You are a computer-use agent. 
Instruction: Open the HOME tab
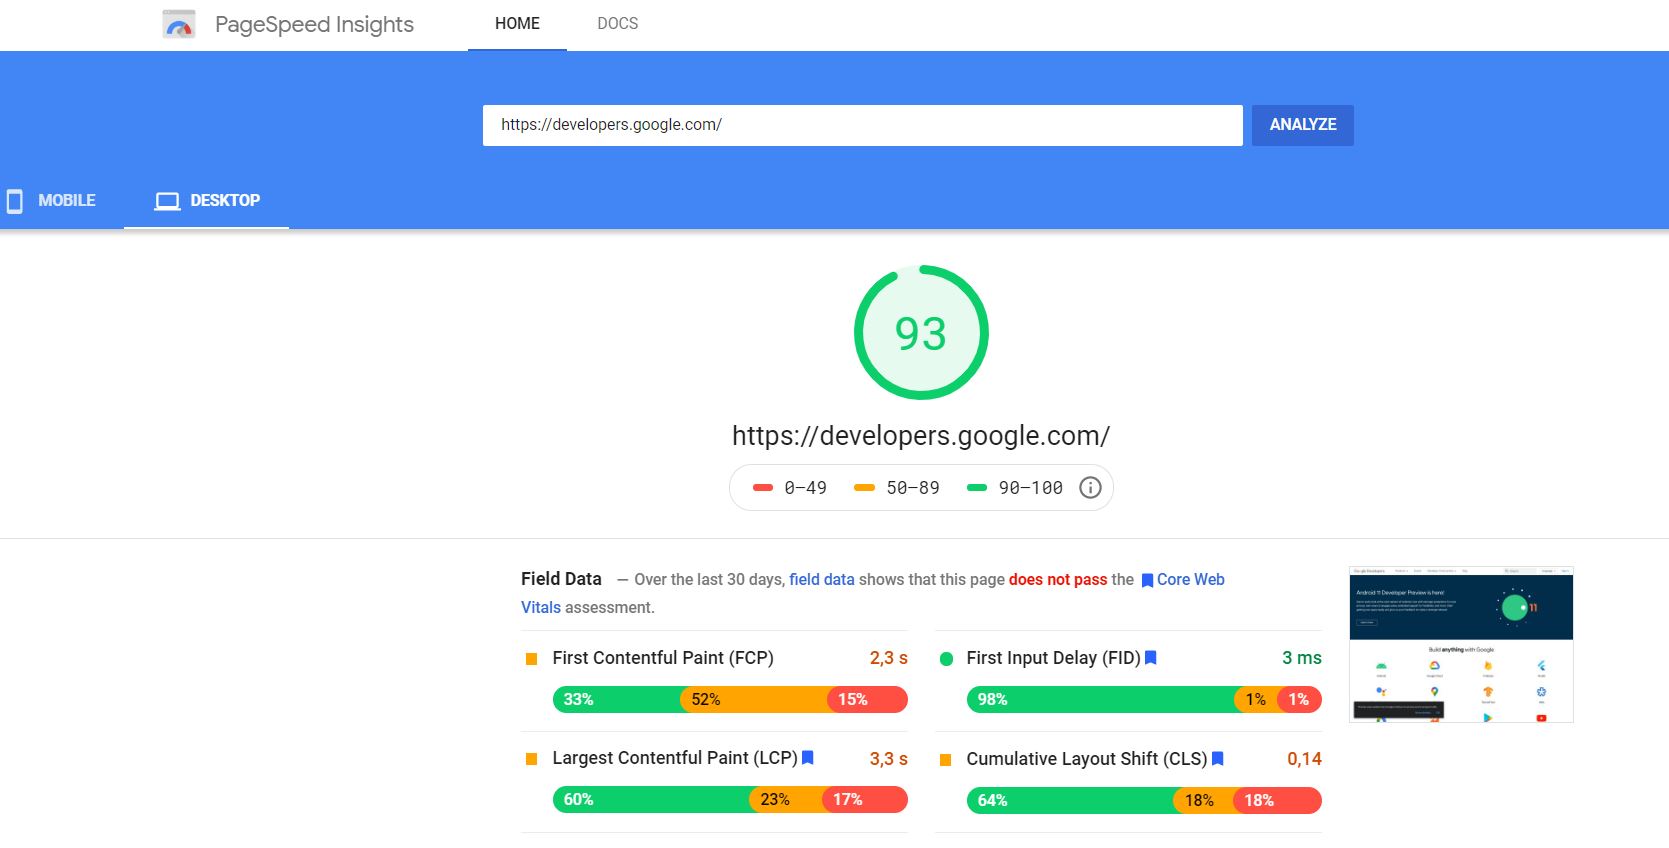click(x=517, y=24)
